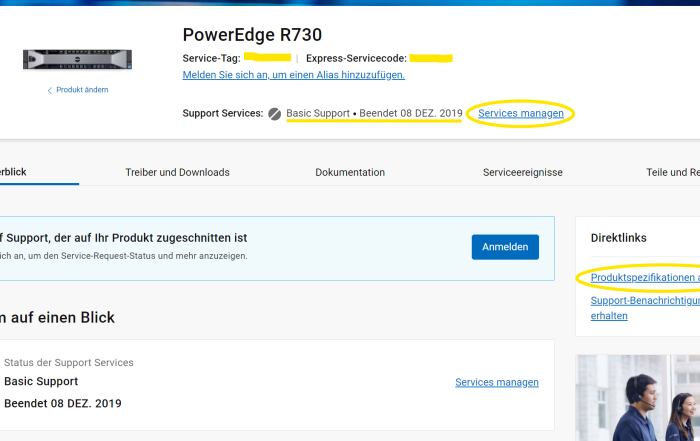Switch to the Treiber und Downloads tab

click(177, 172)
